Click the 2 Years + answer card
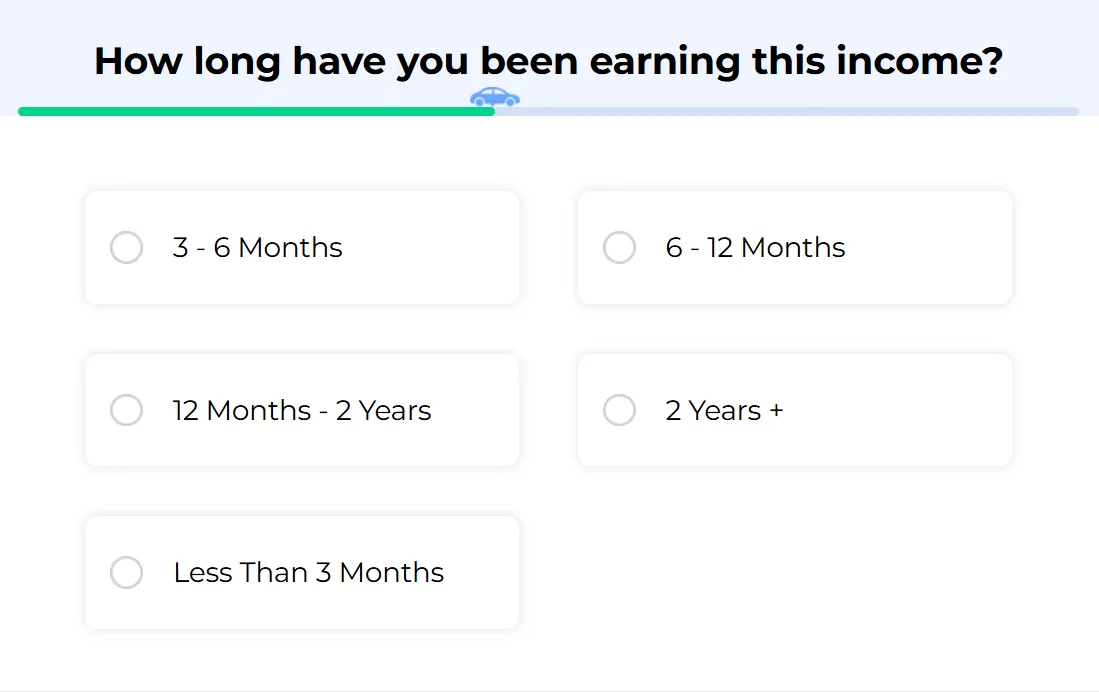The height and width of the screenshot is (692, 1099). [x=793, y=410]
